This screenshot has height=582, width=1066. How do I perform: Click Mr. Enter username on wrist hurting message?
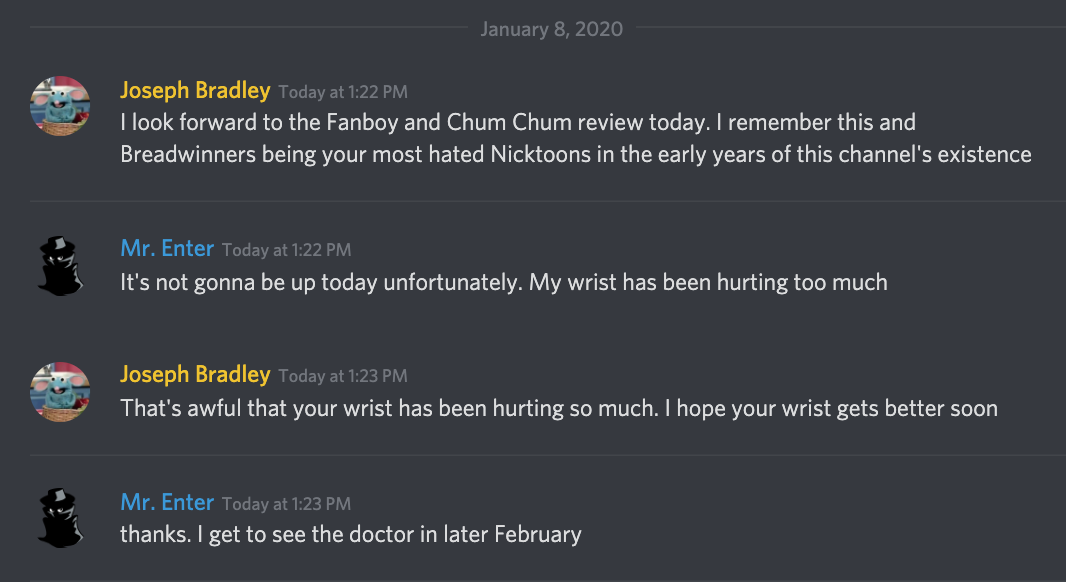pyautogui.click(x=167, y=248)
